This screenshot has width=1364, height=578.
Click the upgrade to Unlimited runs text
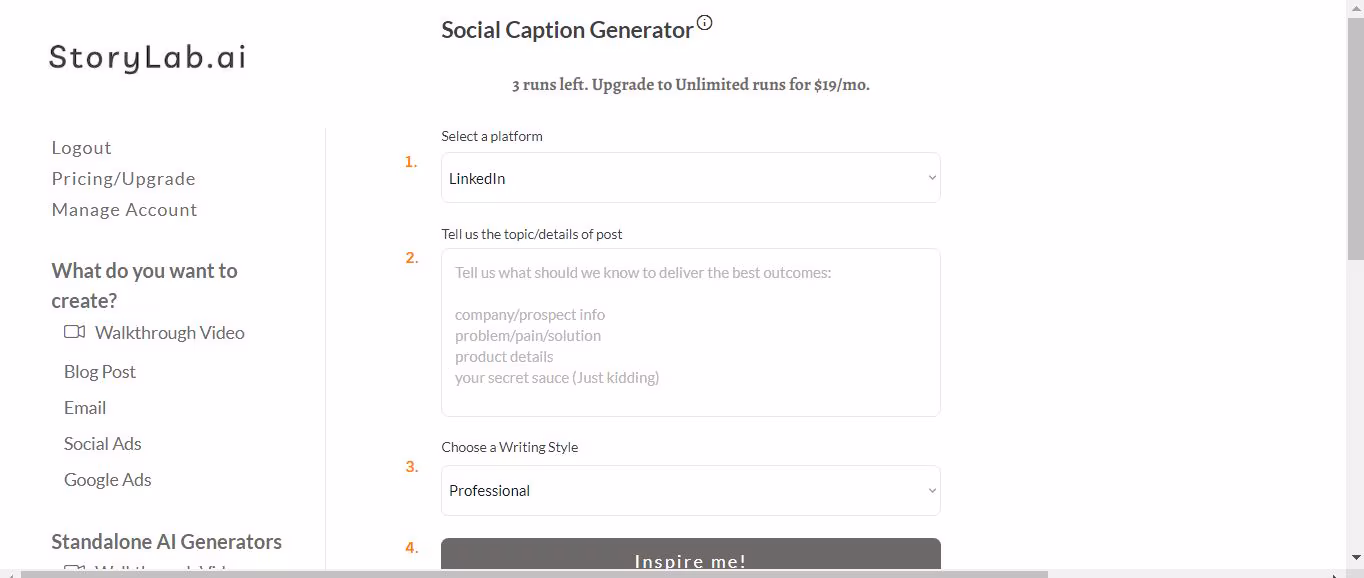[690, 85]
